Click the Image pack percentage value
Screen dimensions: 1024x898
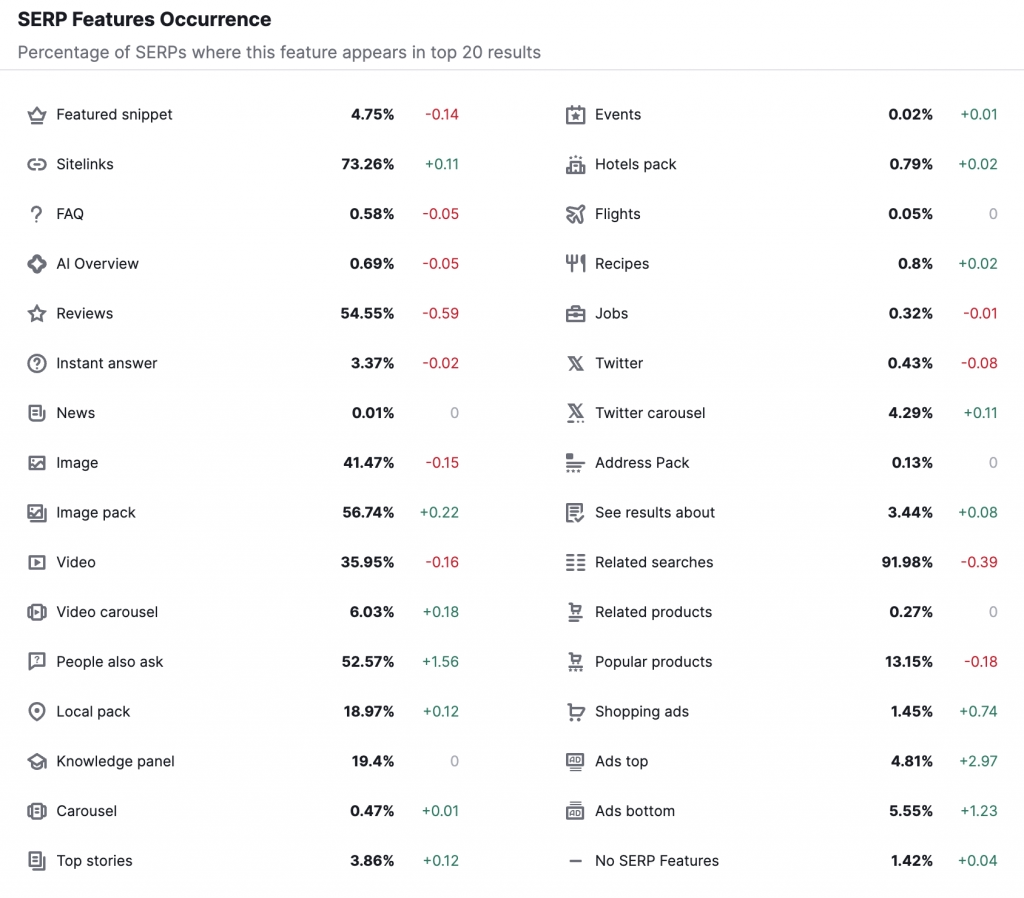pos(367,512)
